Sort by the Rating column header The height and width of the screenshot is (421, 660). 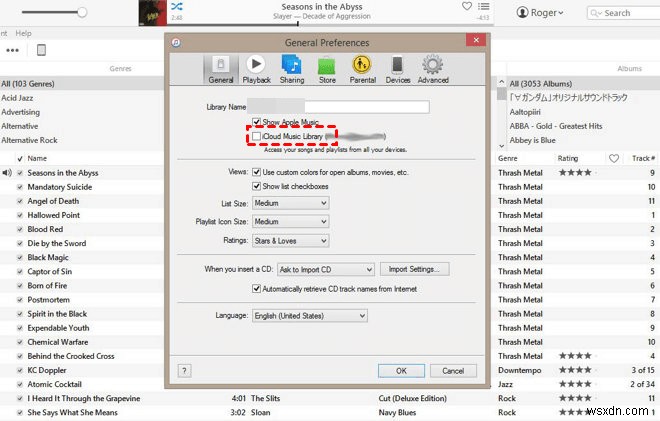[x=567, y=158]
